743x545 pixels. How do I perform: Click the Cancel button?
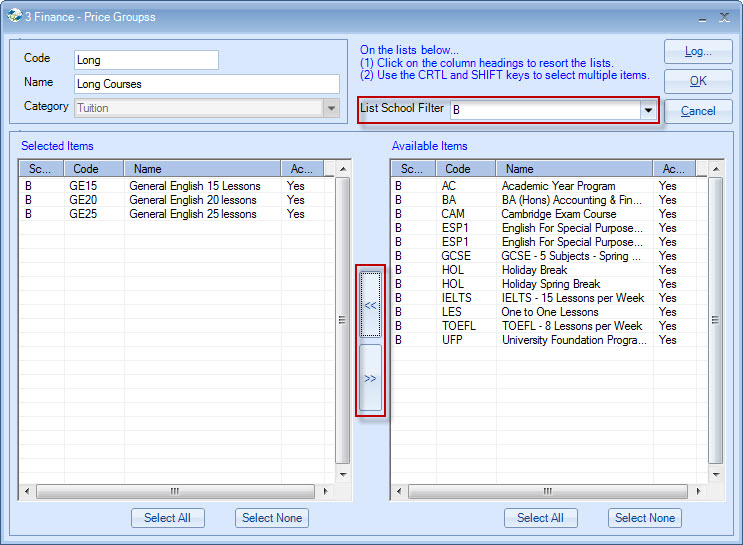coord(698,111)
